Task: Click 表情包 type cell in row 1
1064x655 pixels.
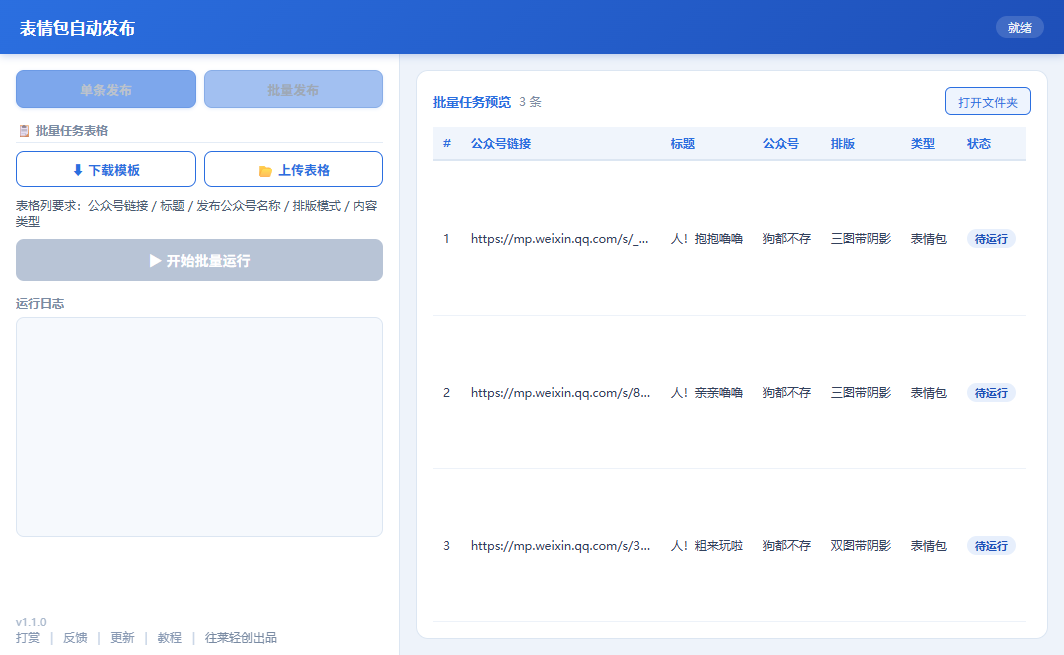Action: coord(929,239)
